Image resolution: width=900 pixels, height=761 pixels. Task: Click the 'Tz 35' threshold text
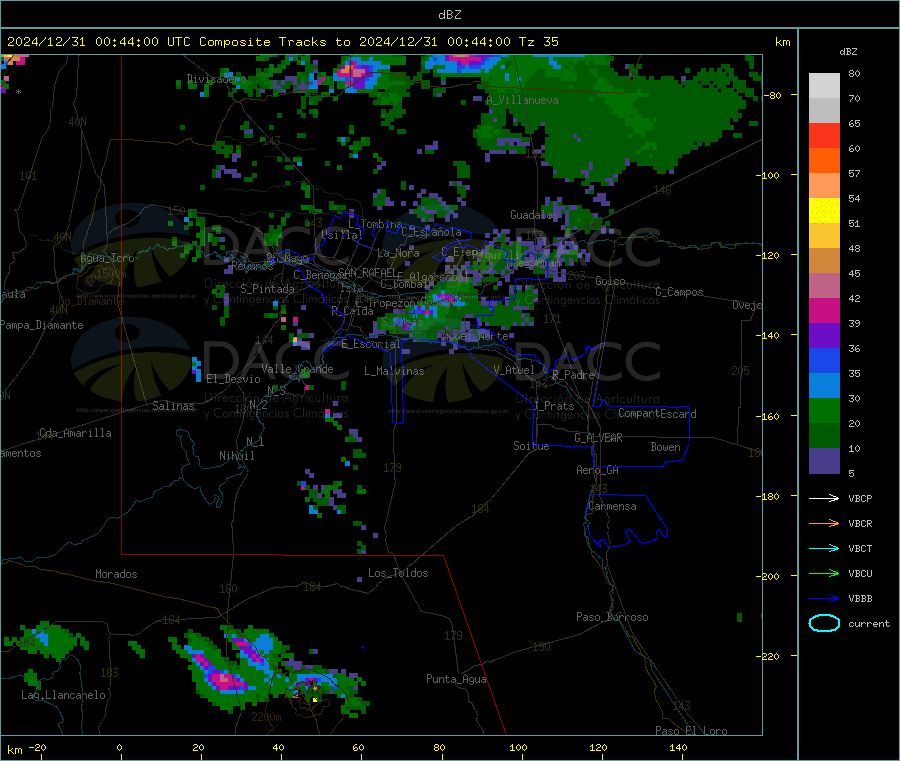538,42
